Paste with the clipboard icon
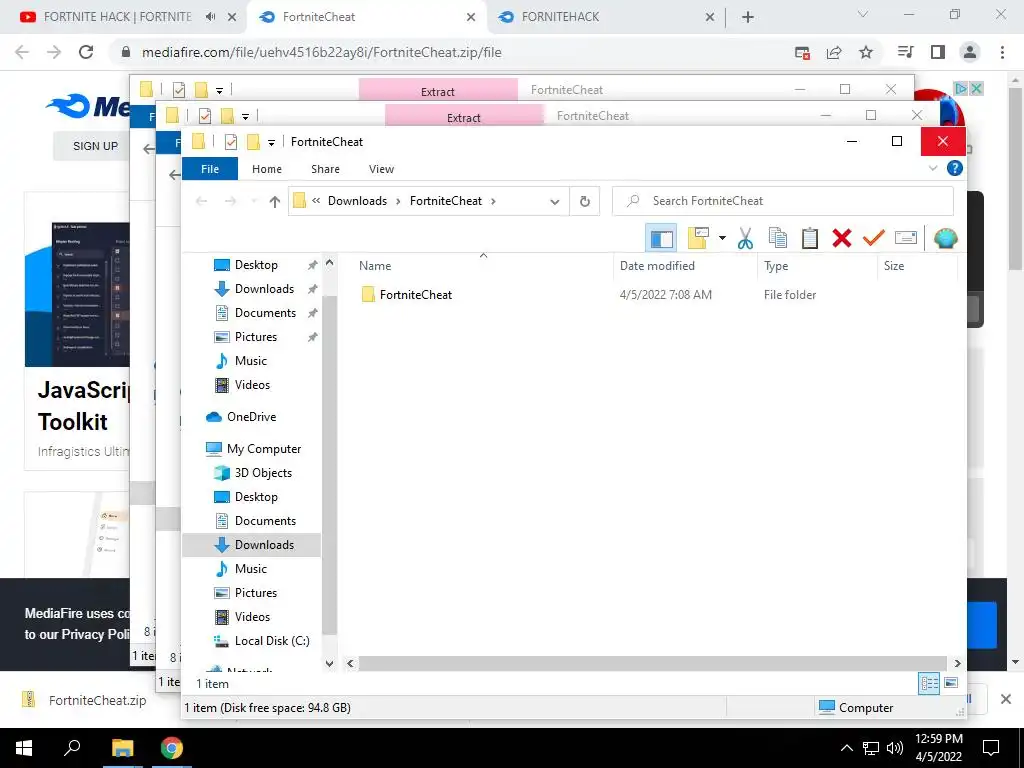 pos(810,238)
